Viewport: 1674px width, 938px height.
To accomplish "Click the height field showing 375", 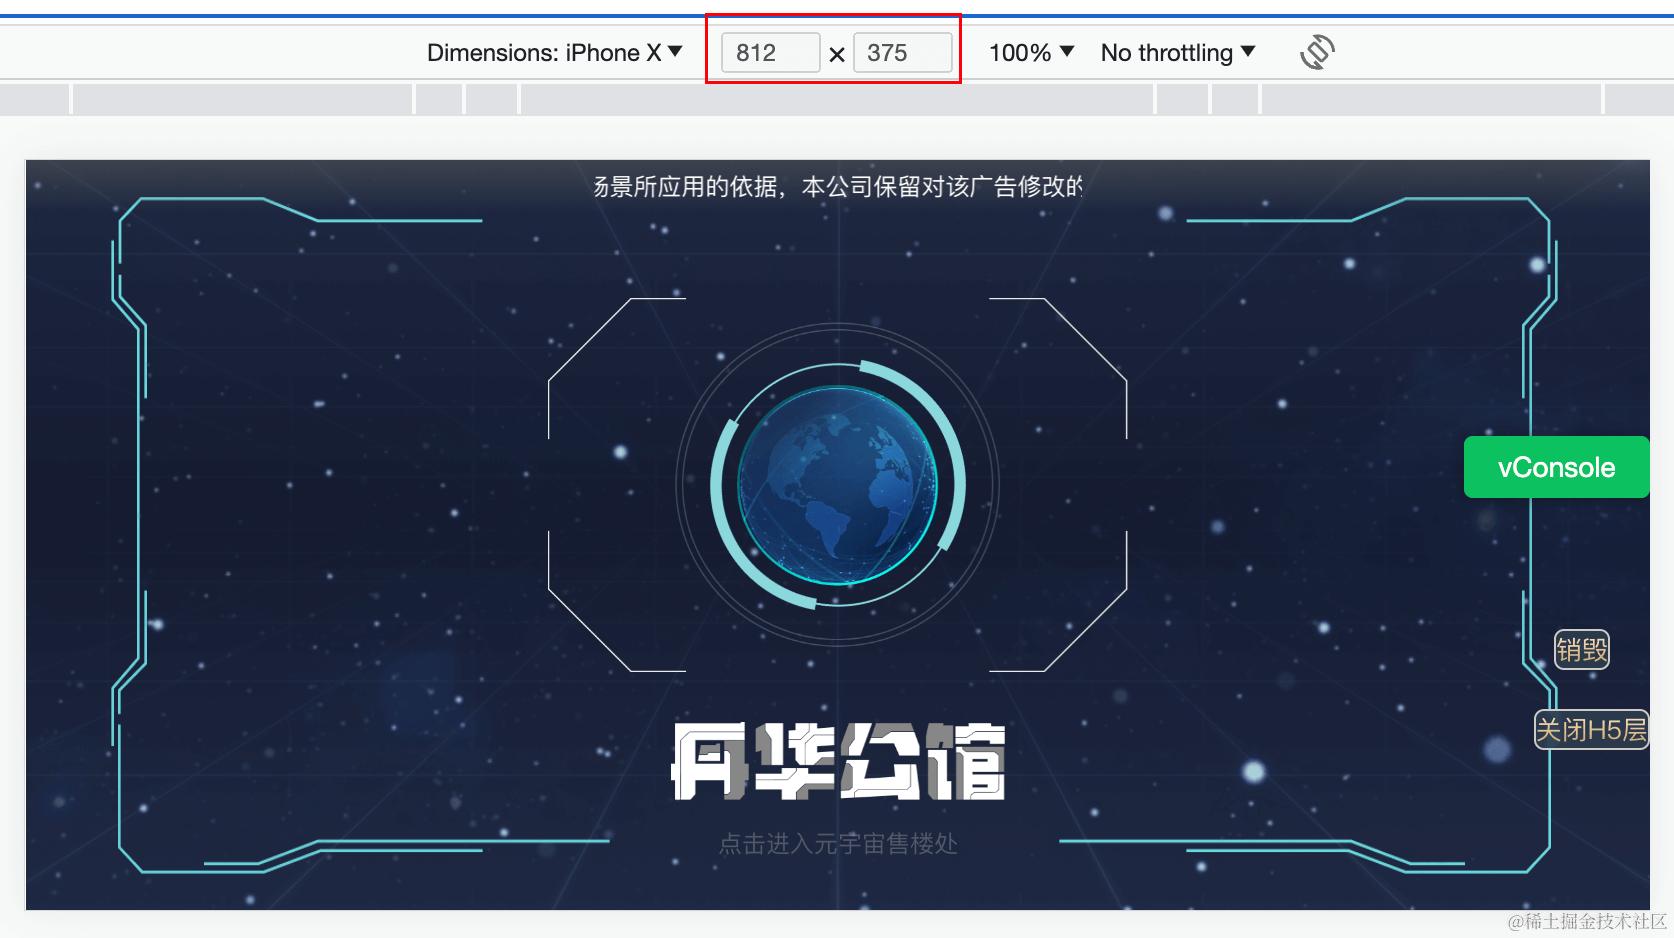I will point(902,53).
